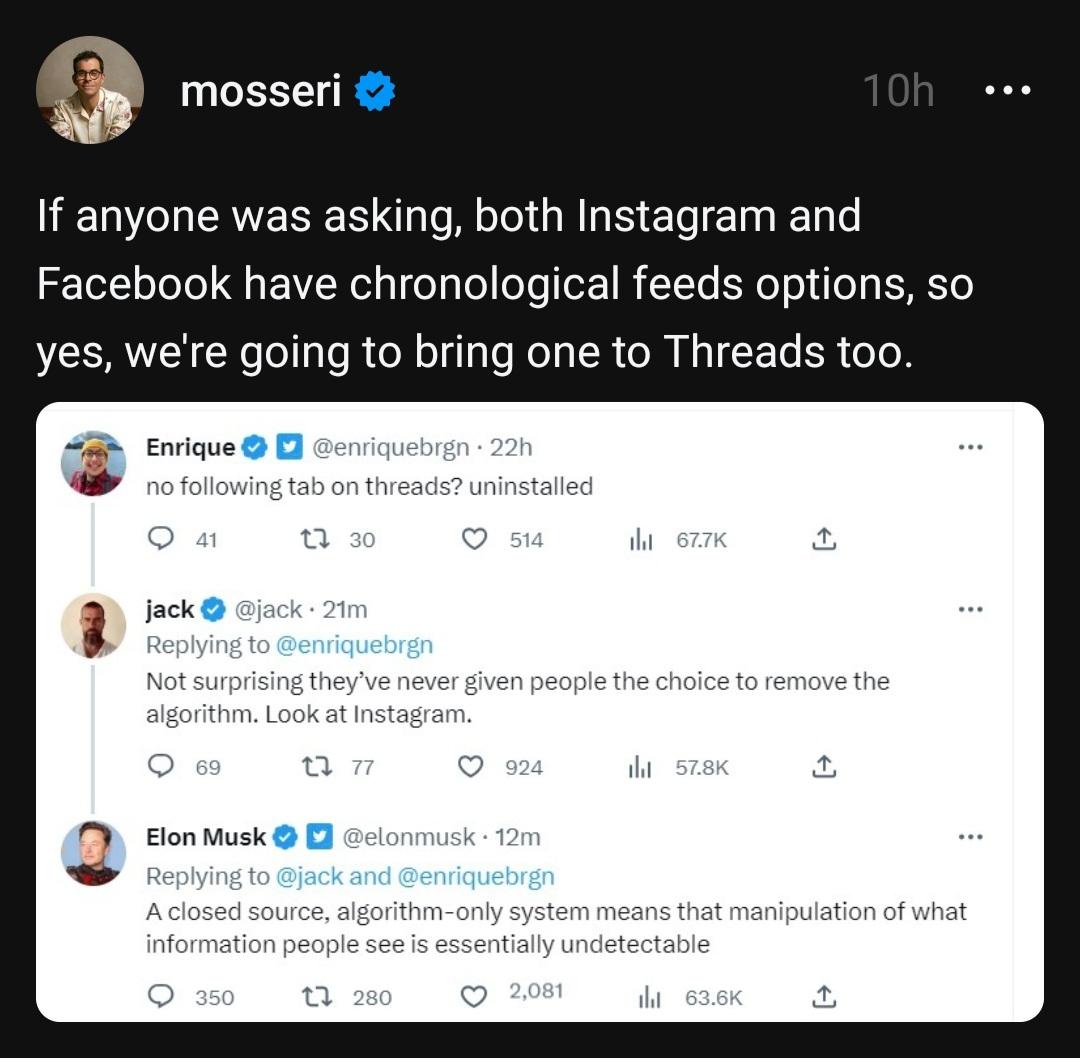
Task: Open more options on jack's tweet
Action: pos(970,608)
